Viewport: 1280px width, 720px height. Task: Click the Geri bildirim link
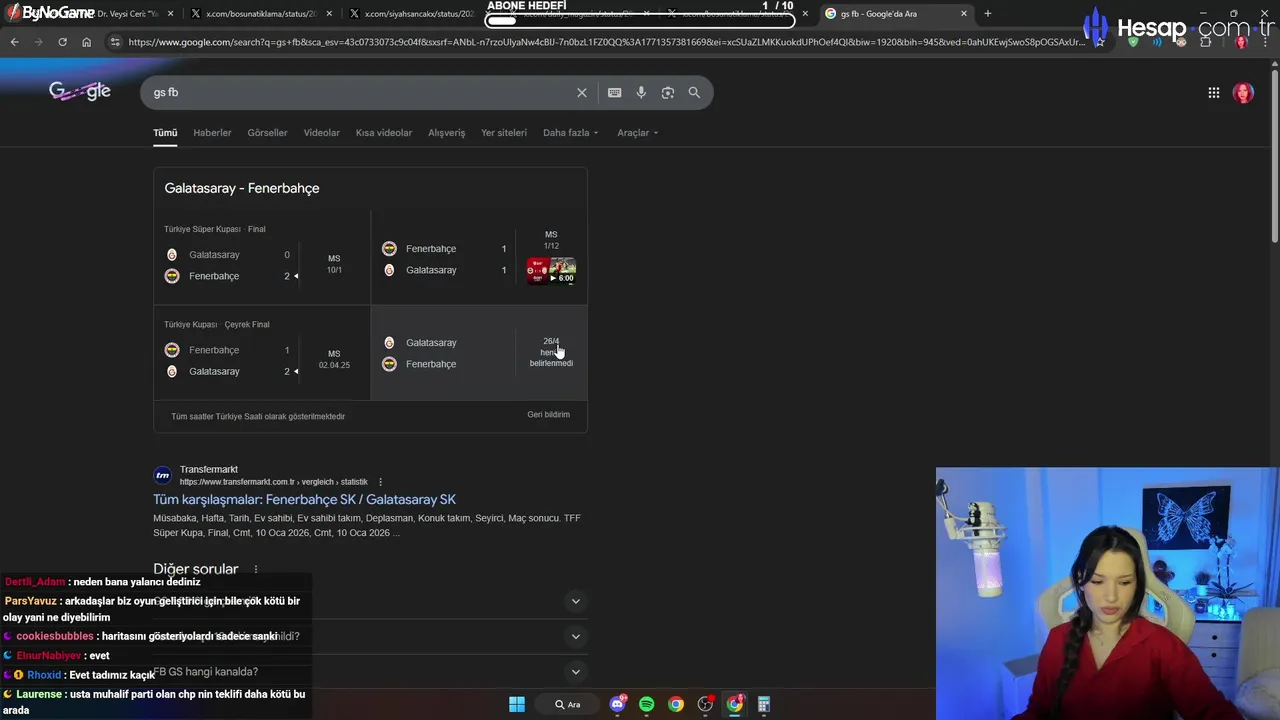(548, 414)
